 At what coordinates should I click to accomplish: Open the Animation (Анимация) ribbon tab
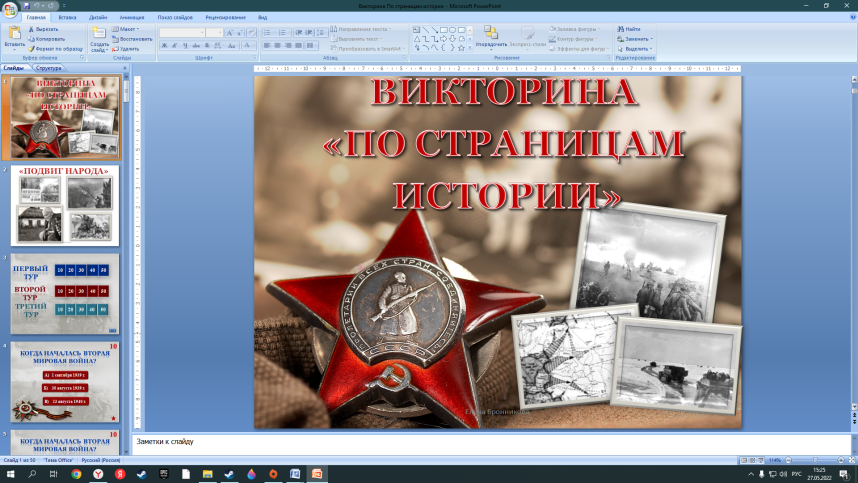point(132,18)
